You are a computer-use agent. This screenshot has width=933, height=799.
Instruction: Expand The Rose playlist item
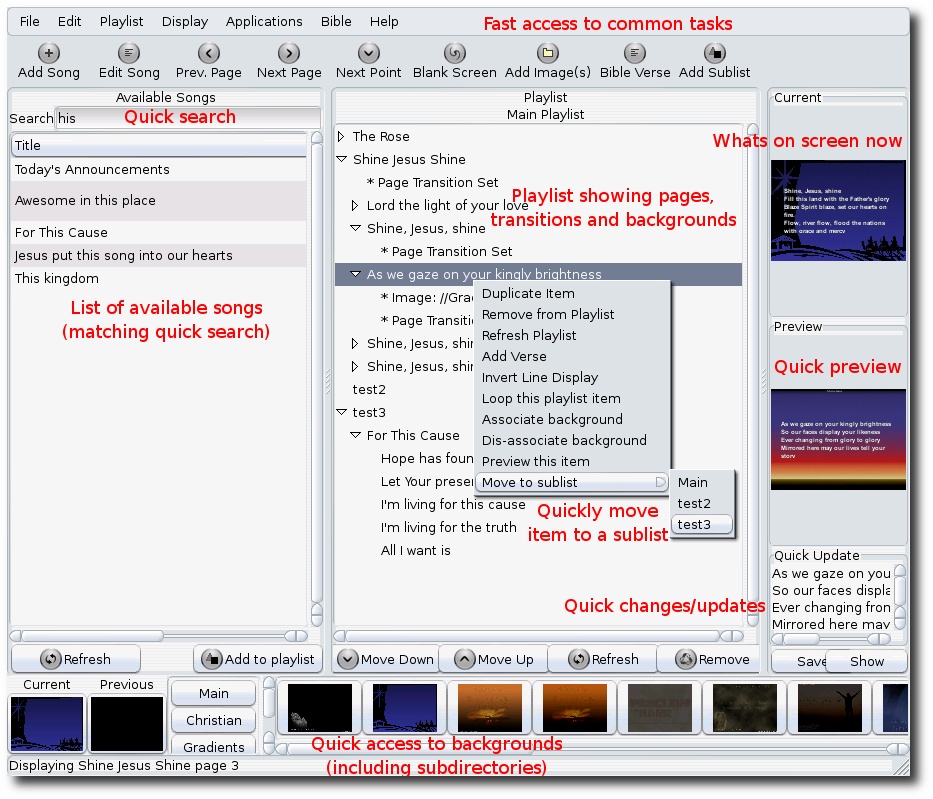coord(341,136)
